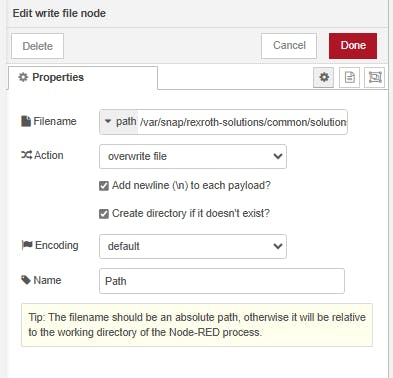Click the Add newline label text

pos(191,185)
